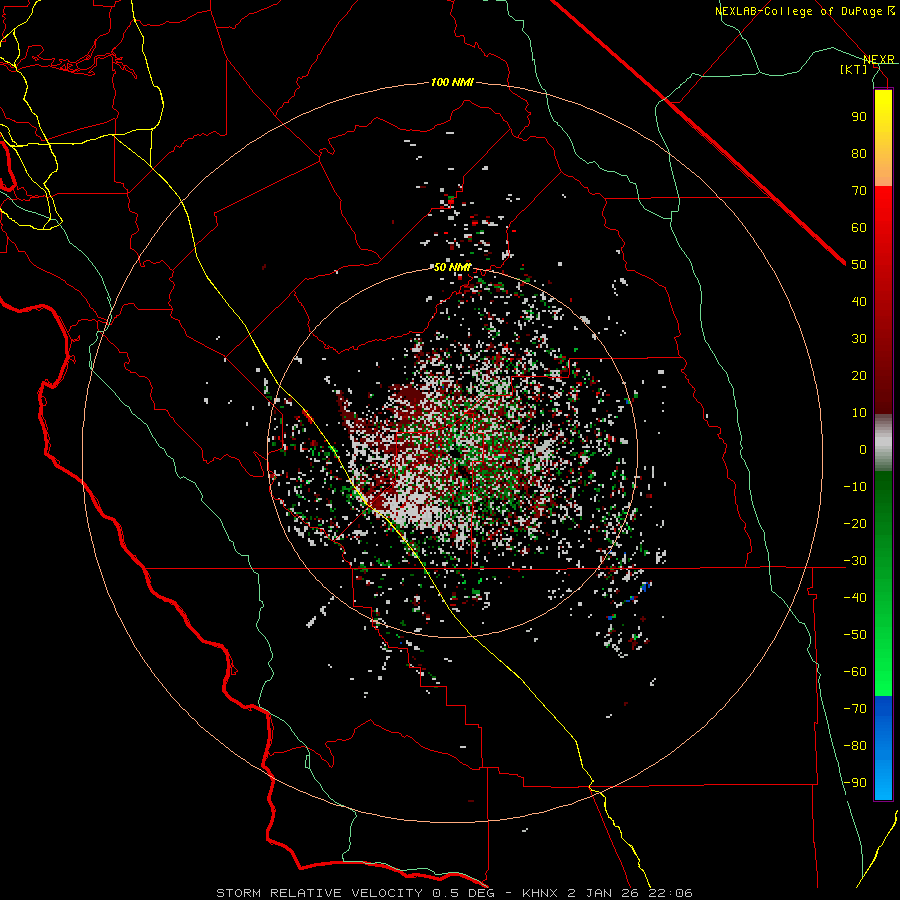The image size is (900, 900).
Task: Select the 40 knot scale label
Action: pyautogui.click(x=859, y=301)
